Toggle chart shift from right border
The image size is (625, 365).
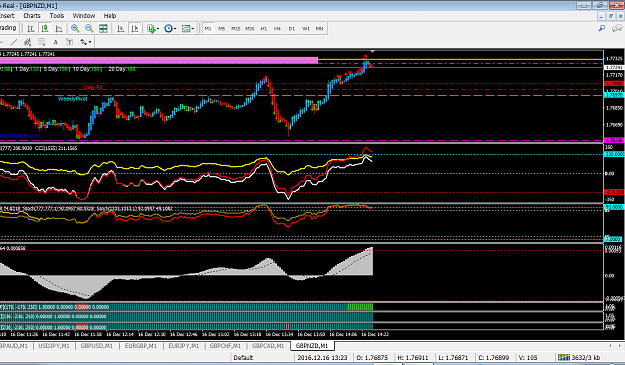pyautogui.click(x=135, y=28)
